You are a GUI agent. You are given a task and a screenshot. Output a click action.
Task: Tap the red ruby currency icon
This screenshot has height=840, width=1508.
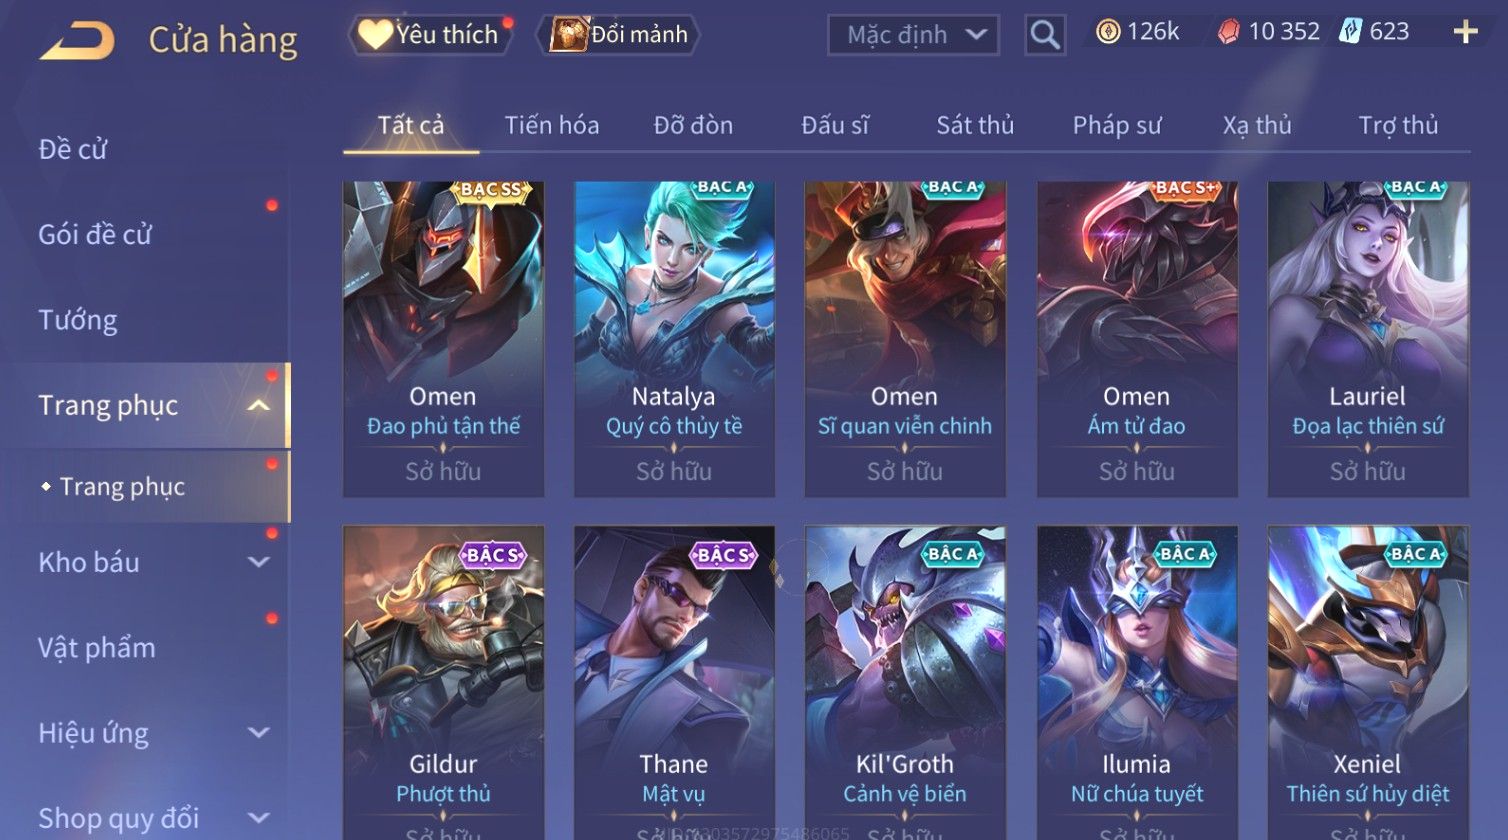tap(1228, 32)
